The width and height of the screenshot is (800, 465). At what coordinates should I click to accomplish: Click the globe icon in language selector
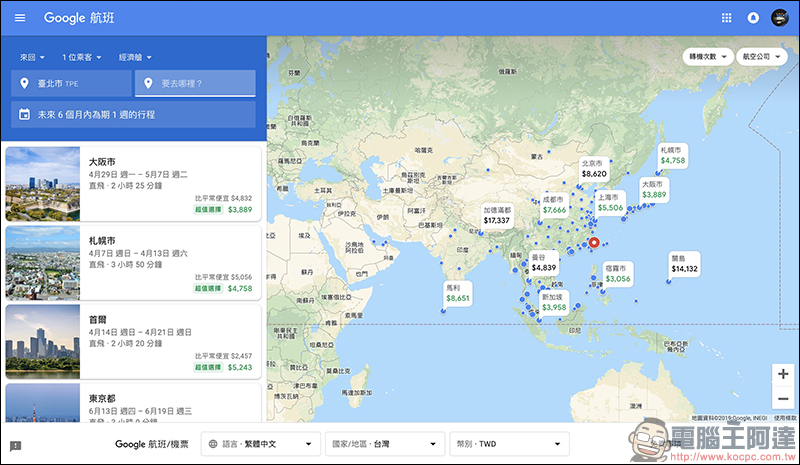[213, 444]
